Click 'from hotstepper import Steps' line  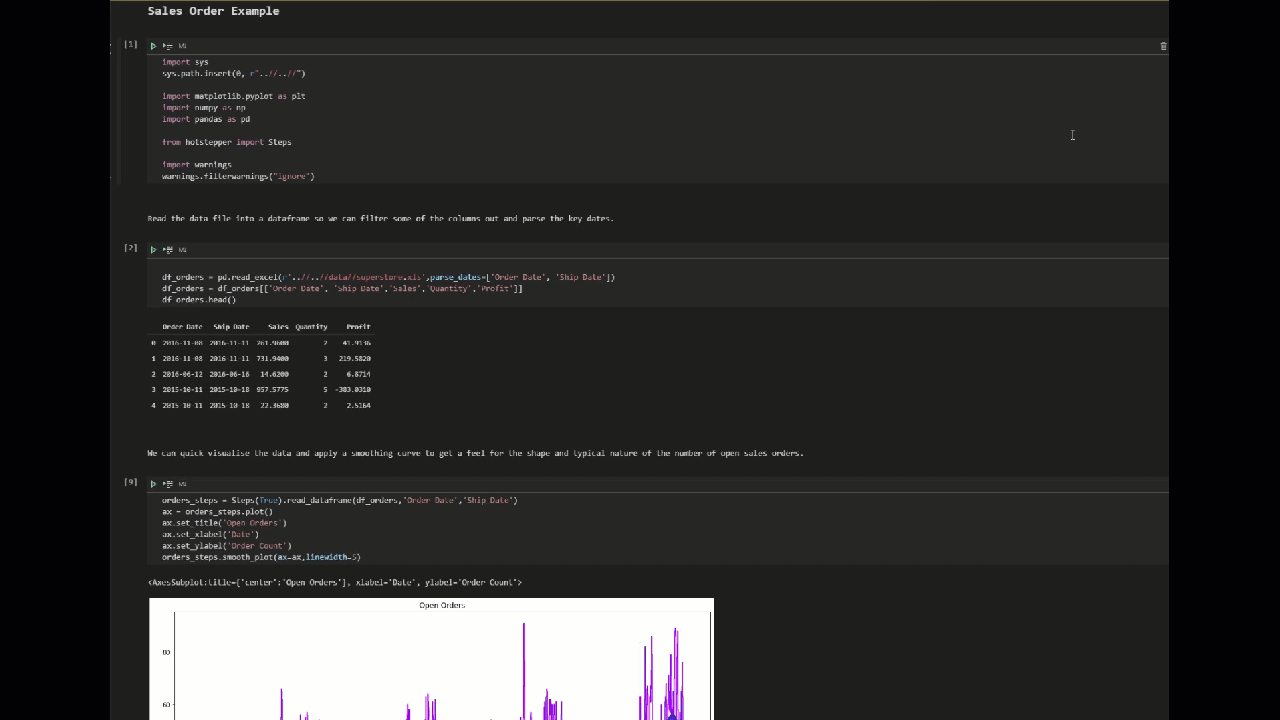[227, 142]
